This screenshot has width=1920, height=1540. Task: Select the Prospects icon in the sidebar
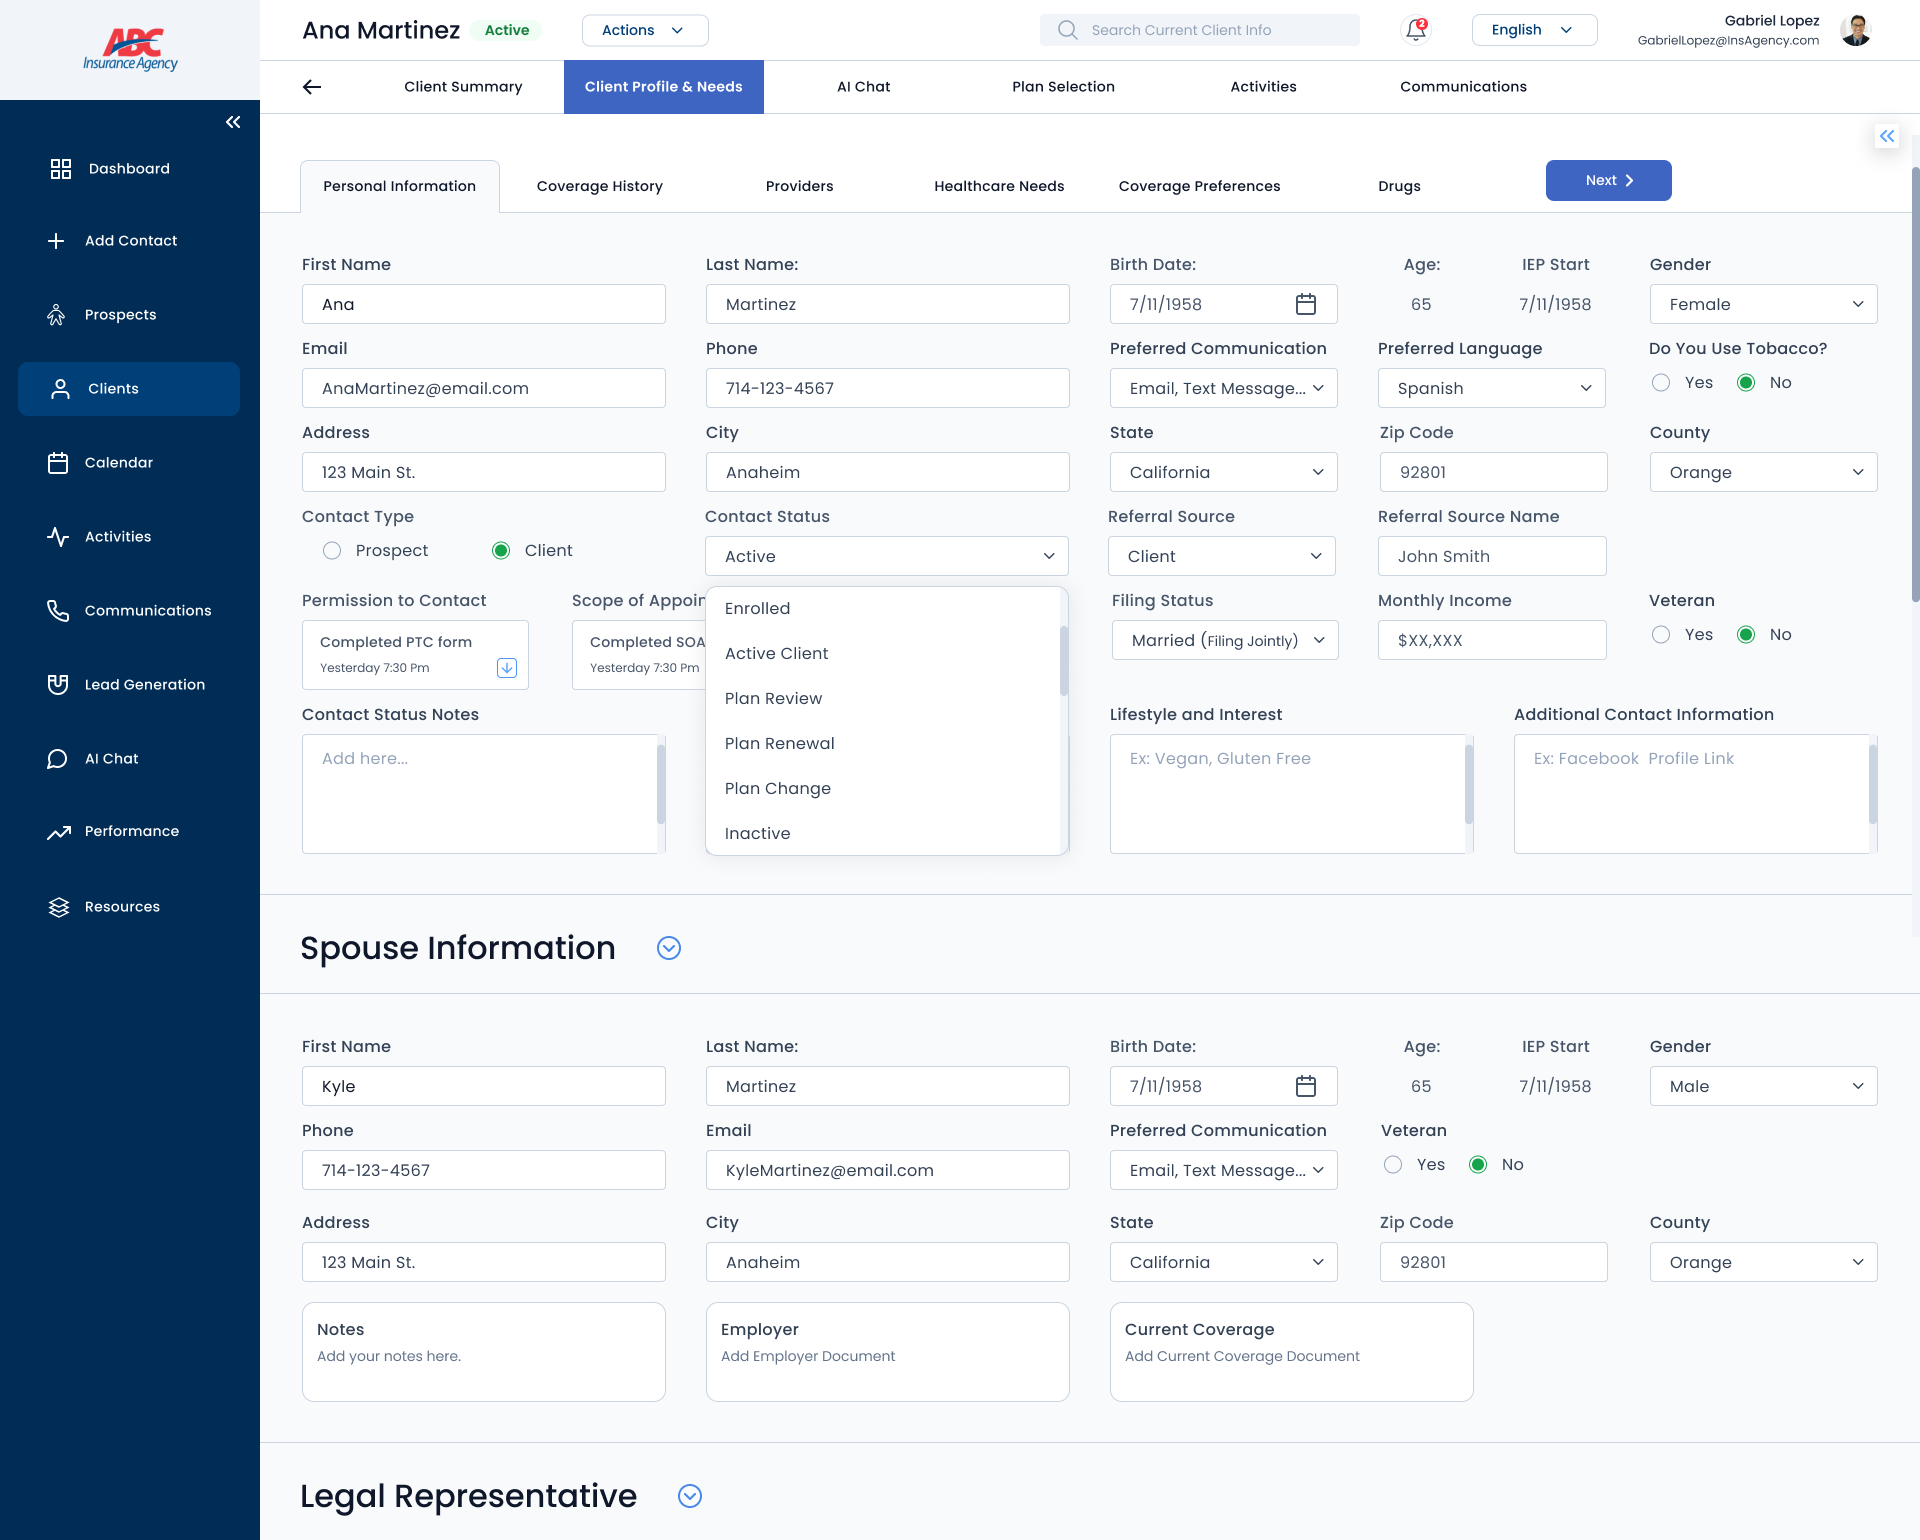coord(60,314)
